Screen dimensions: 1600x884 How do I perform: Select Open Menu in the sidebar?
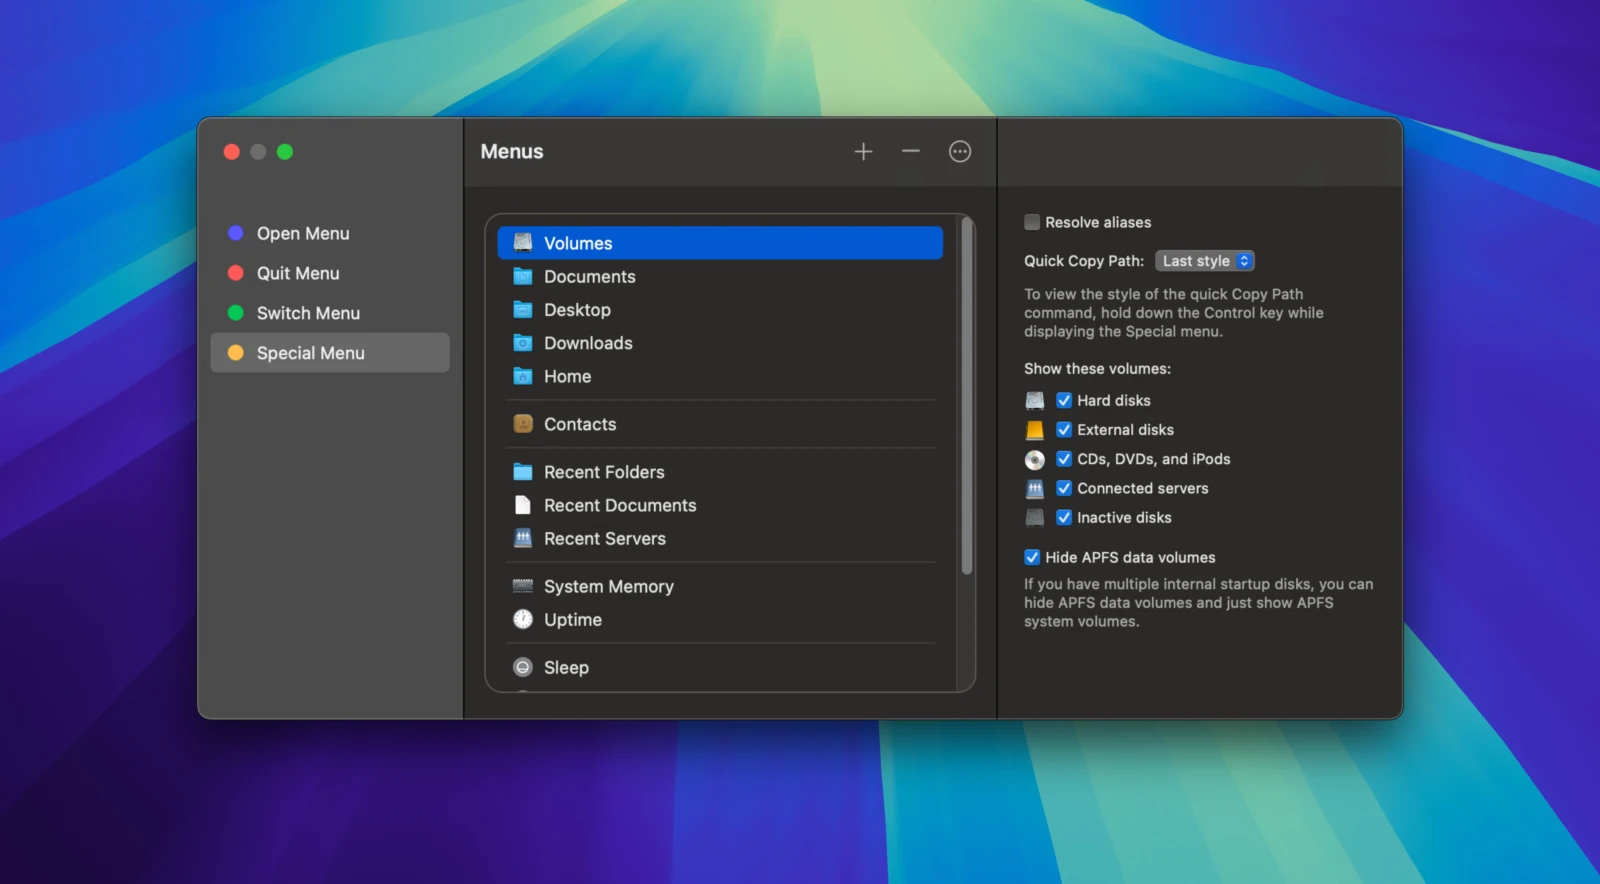(303, 234)
